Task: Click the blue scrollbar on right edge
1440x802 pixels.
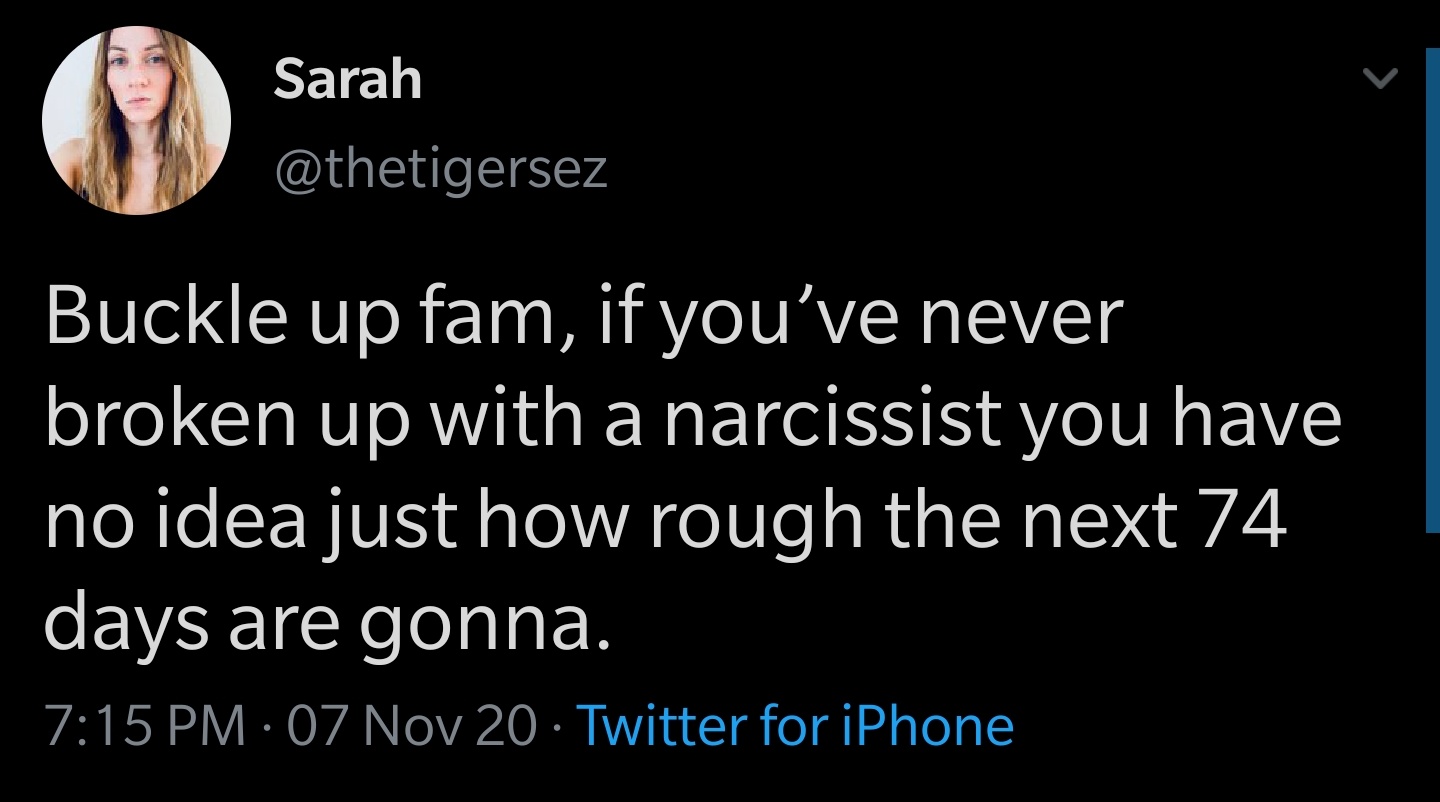Action: tap(1431, 290)
